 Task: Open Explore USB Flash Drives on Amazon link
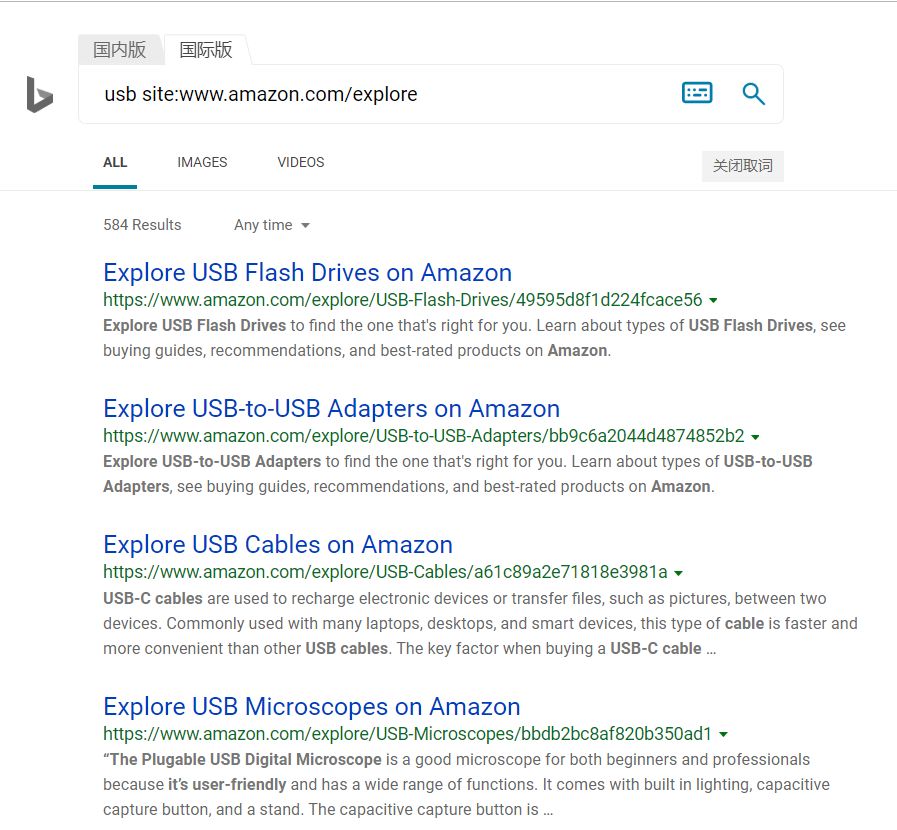click(x=307, y=272)
